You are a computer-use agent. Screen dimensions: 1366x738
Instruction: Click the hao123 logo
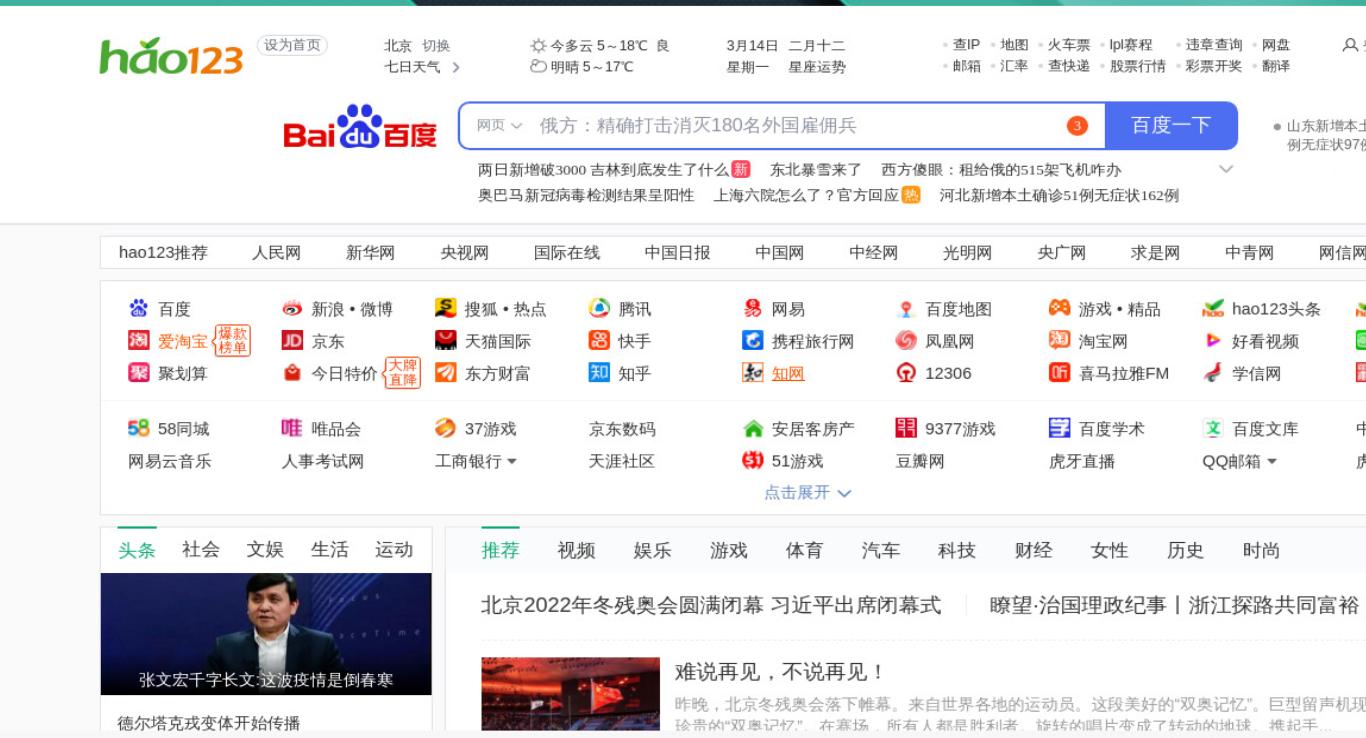pyautogui.click(x=171, y=56)
